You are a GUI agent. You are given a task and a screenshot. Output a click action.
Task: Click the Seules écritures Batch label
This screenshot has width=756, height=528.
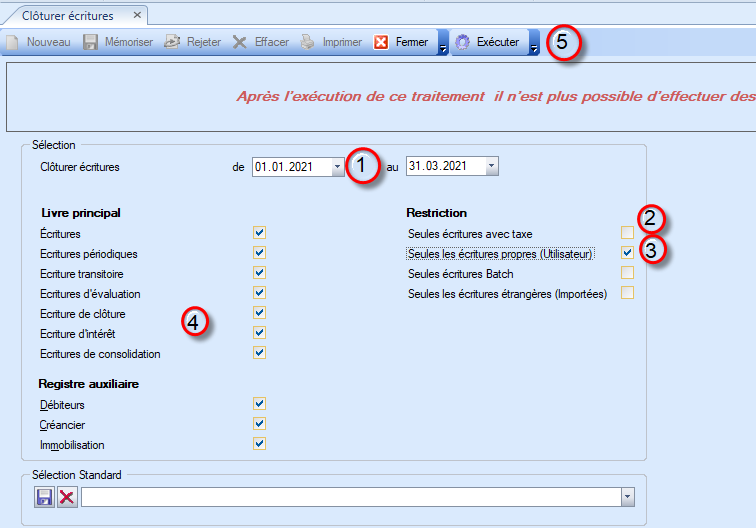coord(460,274)
